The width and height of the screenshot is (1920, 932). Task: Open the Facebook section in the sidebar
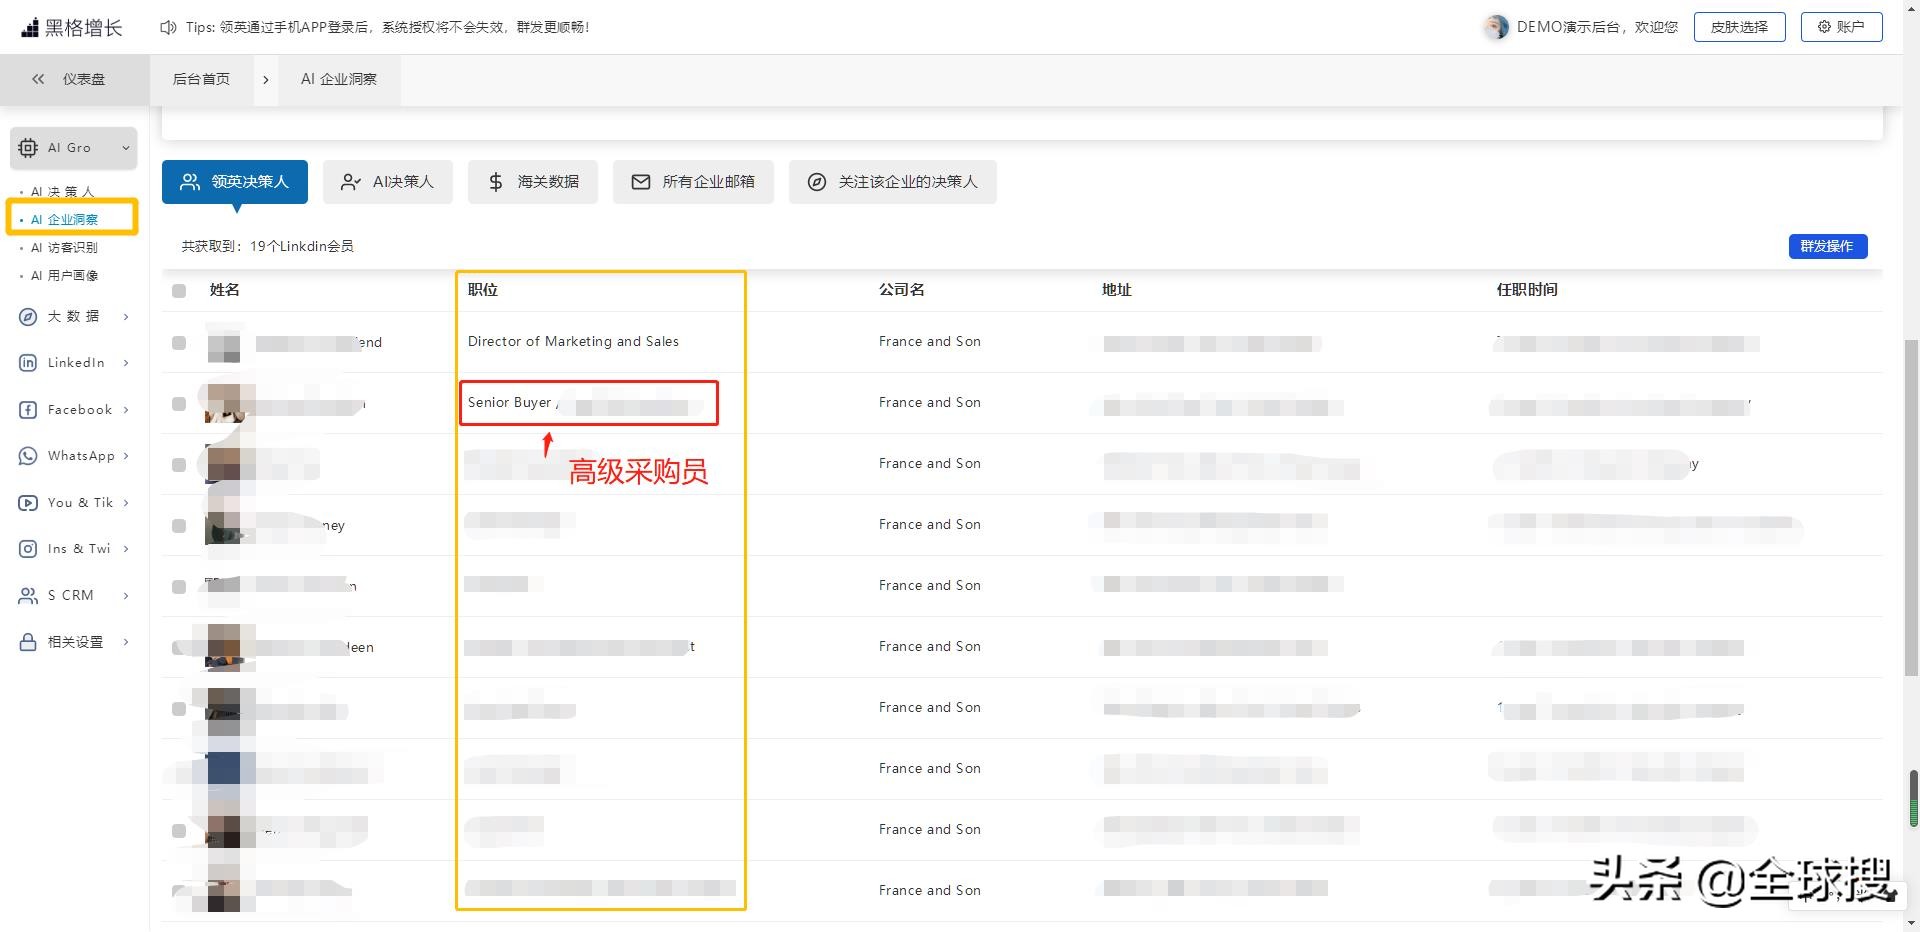(78, 409)
